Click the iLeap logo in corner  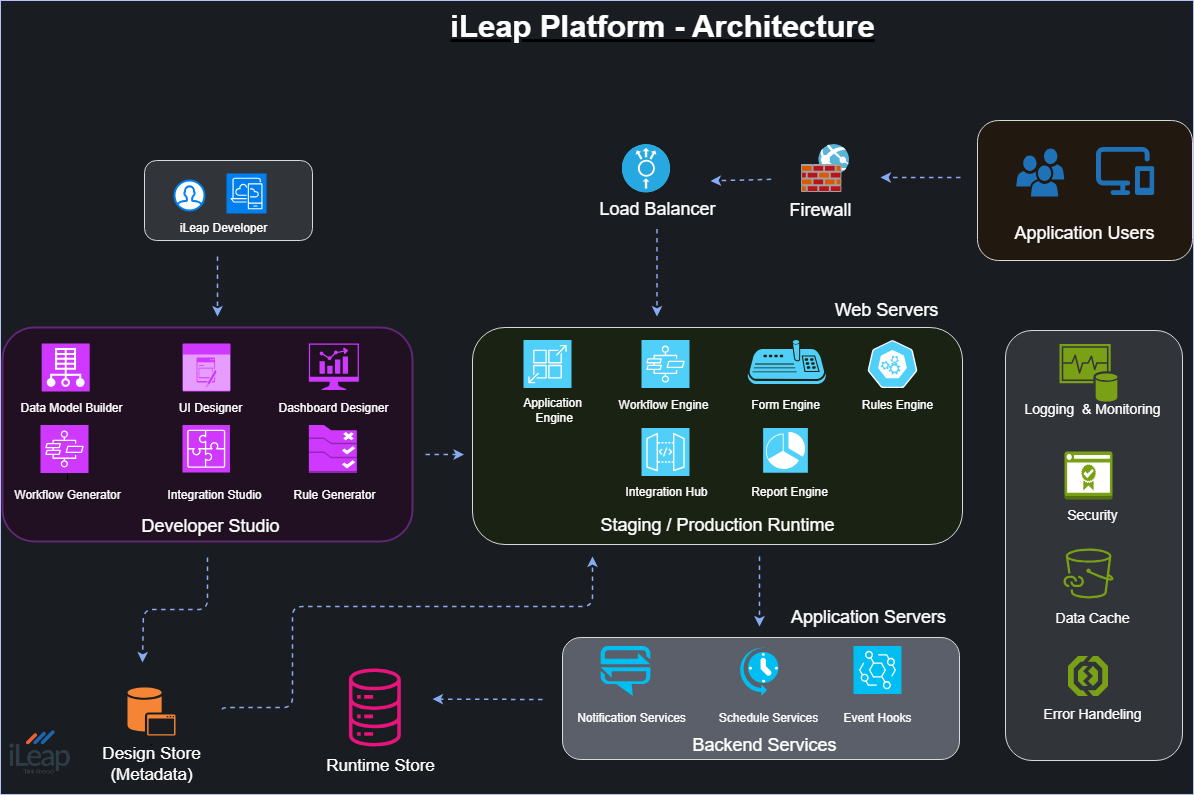(x=40, y=752)
